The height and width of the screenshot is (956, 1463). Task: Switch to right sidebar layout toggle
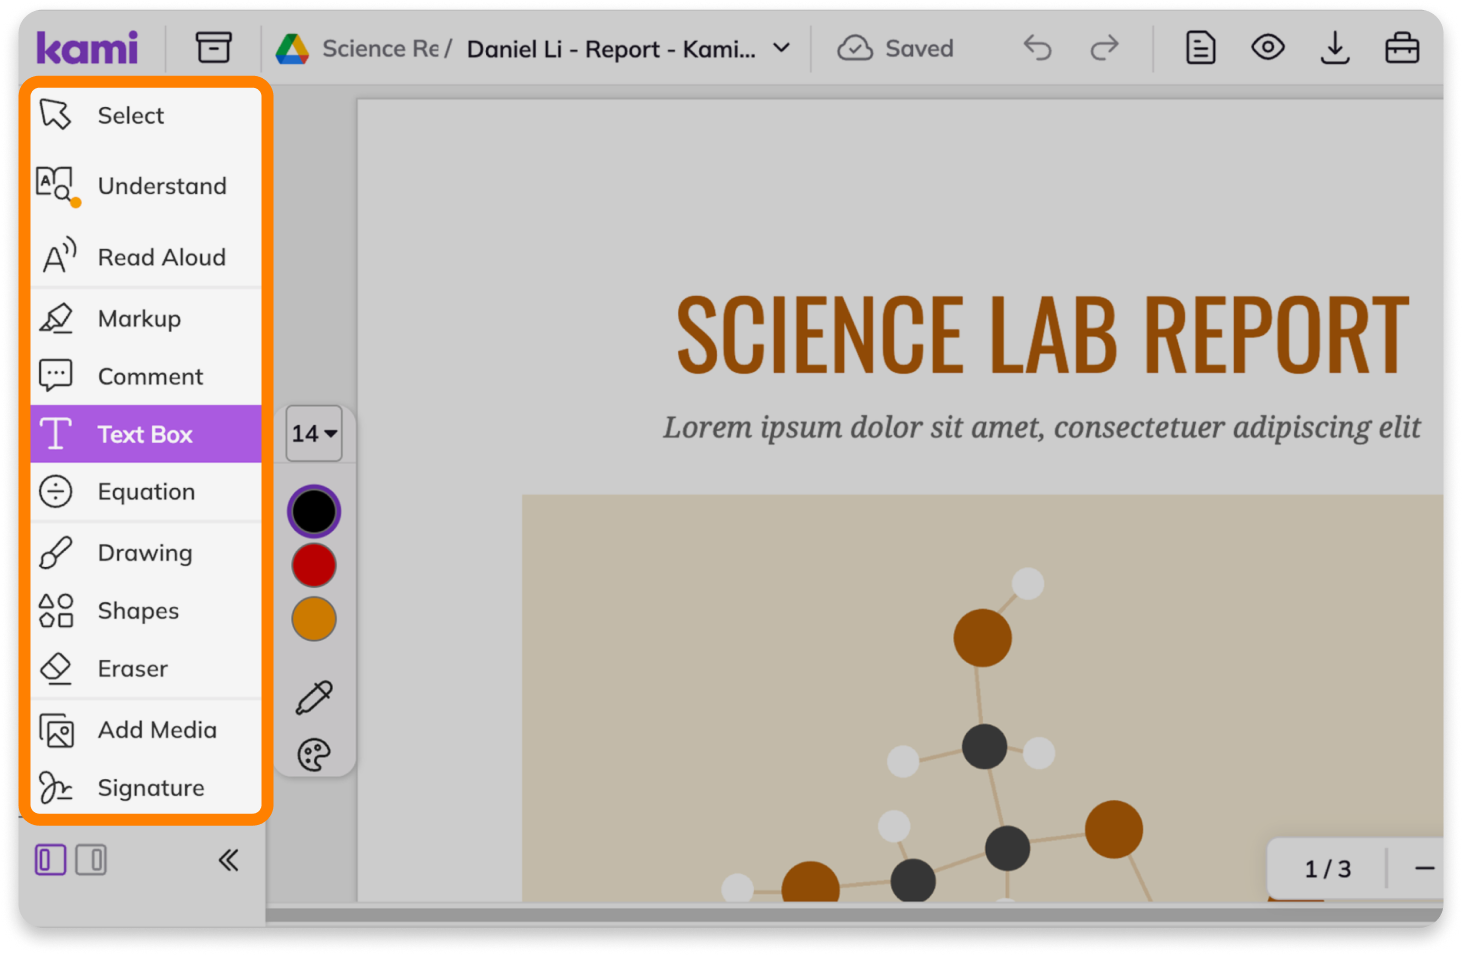tap(91, 860)
